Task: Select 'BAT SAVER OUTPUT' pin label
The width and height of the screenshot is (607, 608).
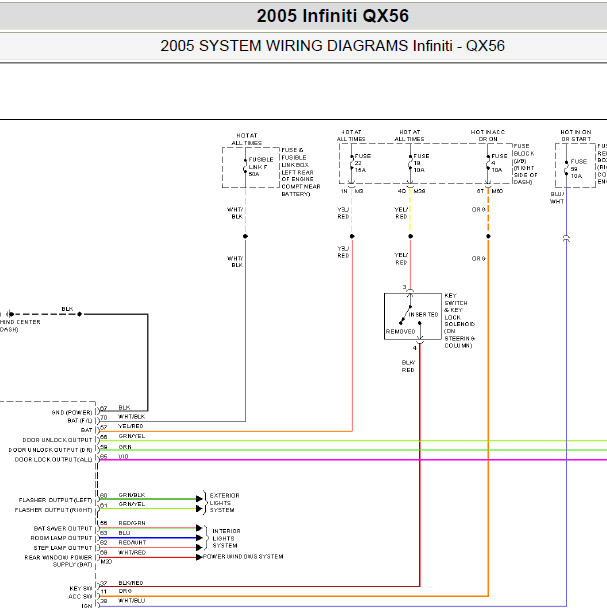Action: [63, 529]
